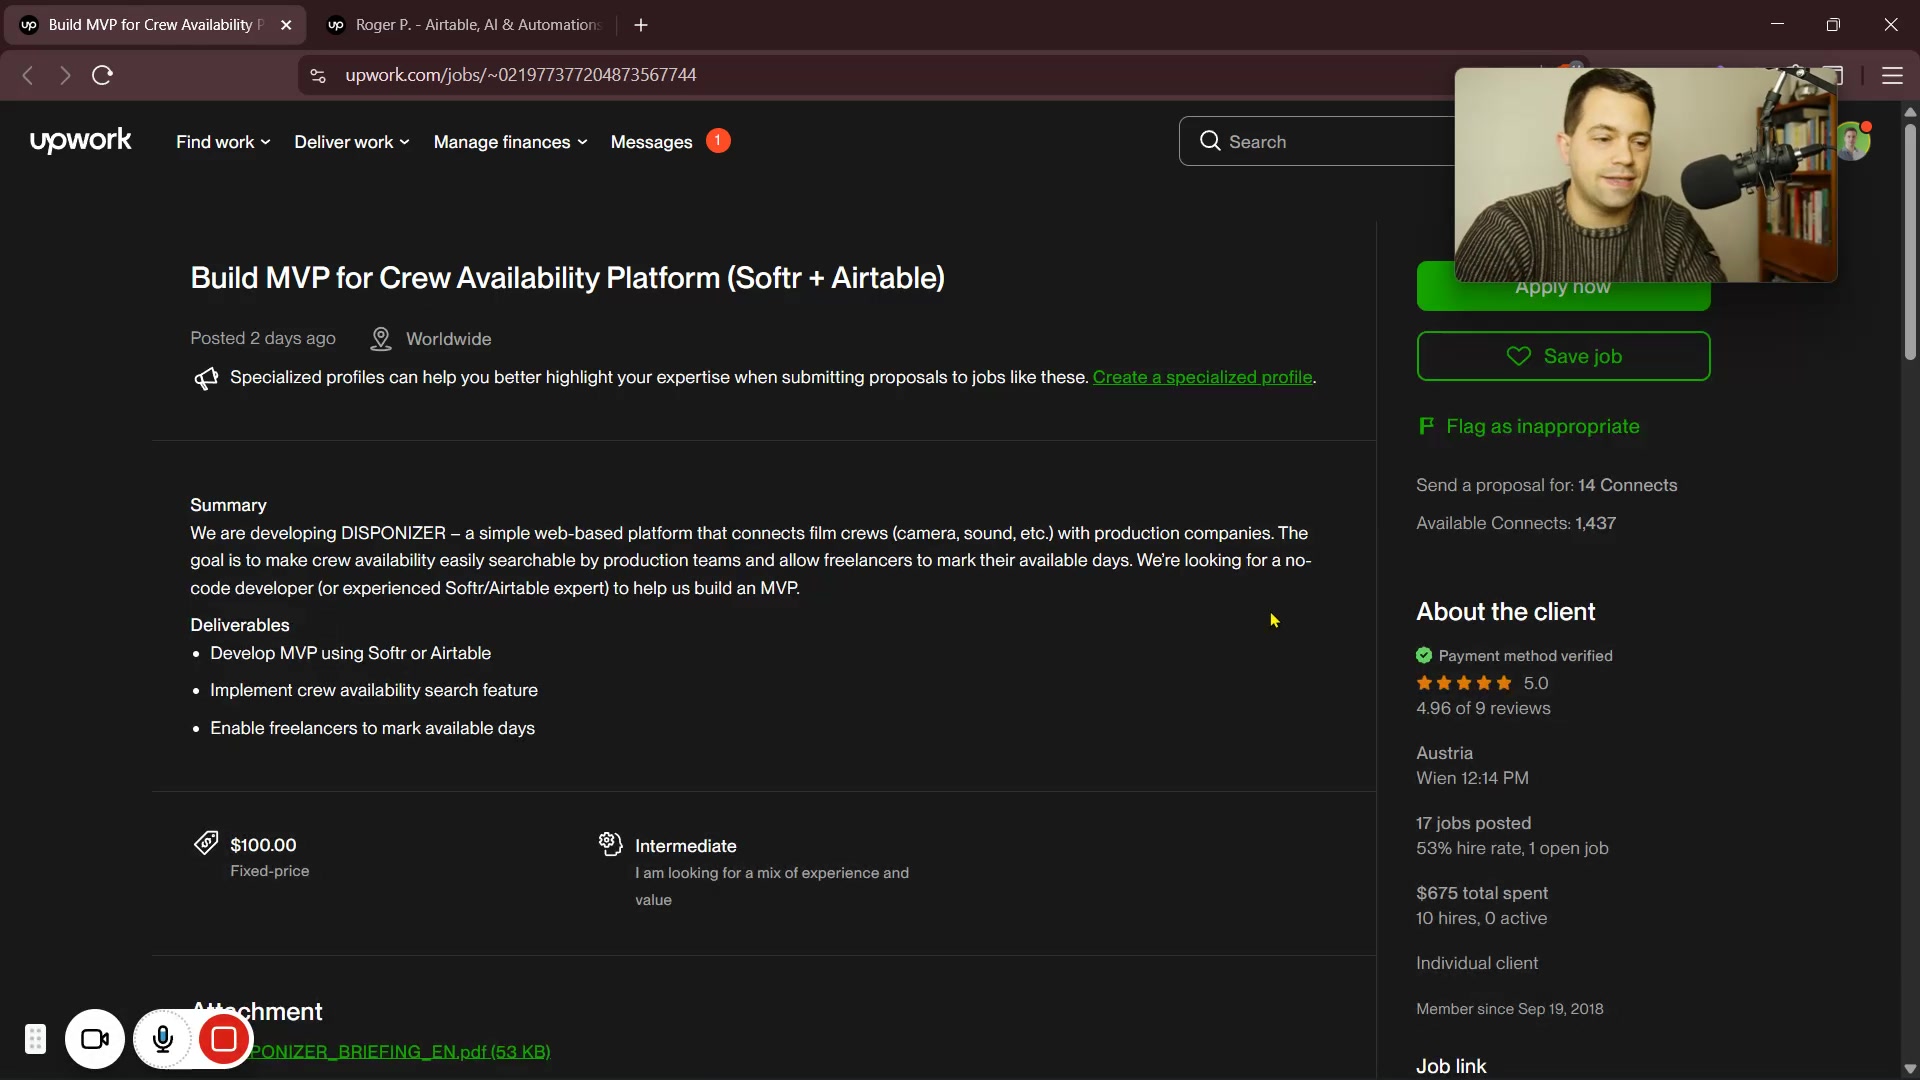Viewport: 1920px width, 1080px height.
Task: Click the Messages notification badge
Action: click(x=718, y=141)
